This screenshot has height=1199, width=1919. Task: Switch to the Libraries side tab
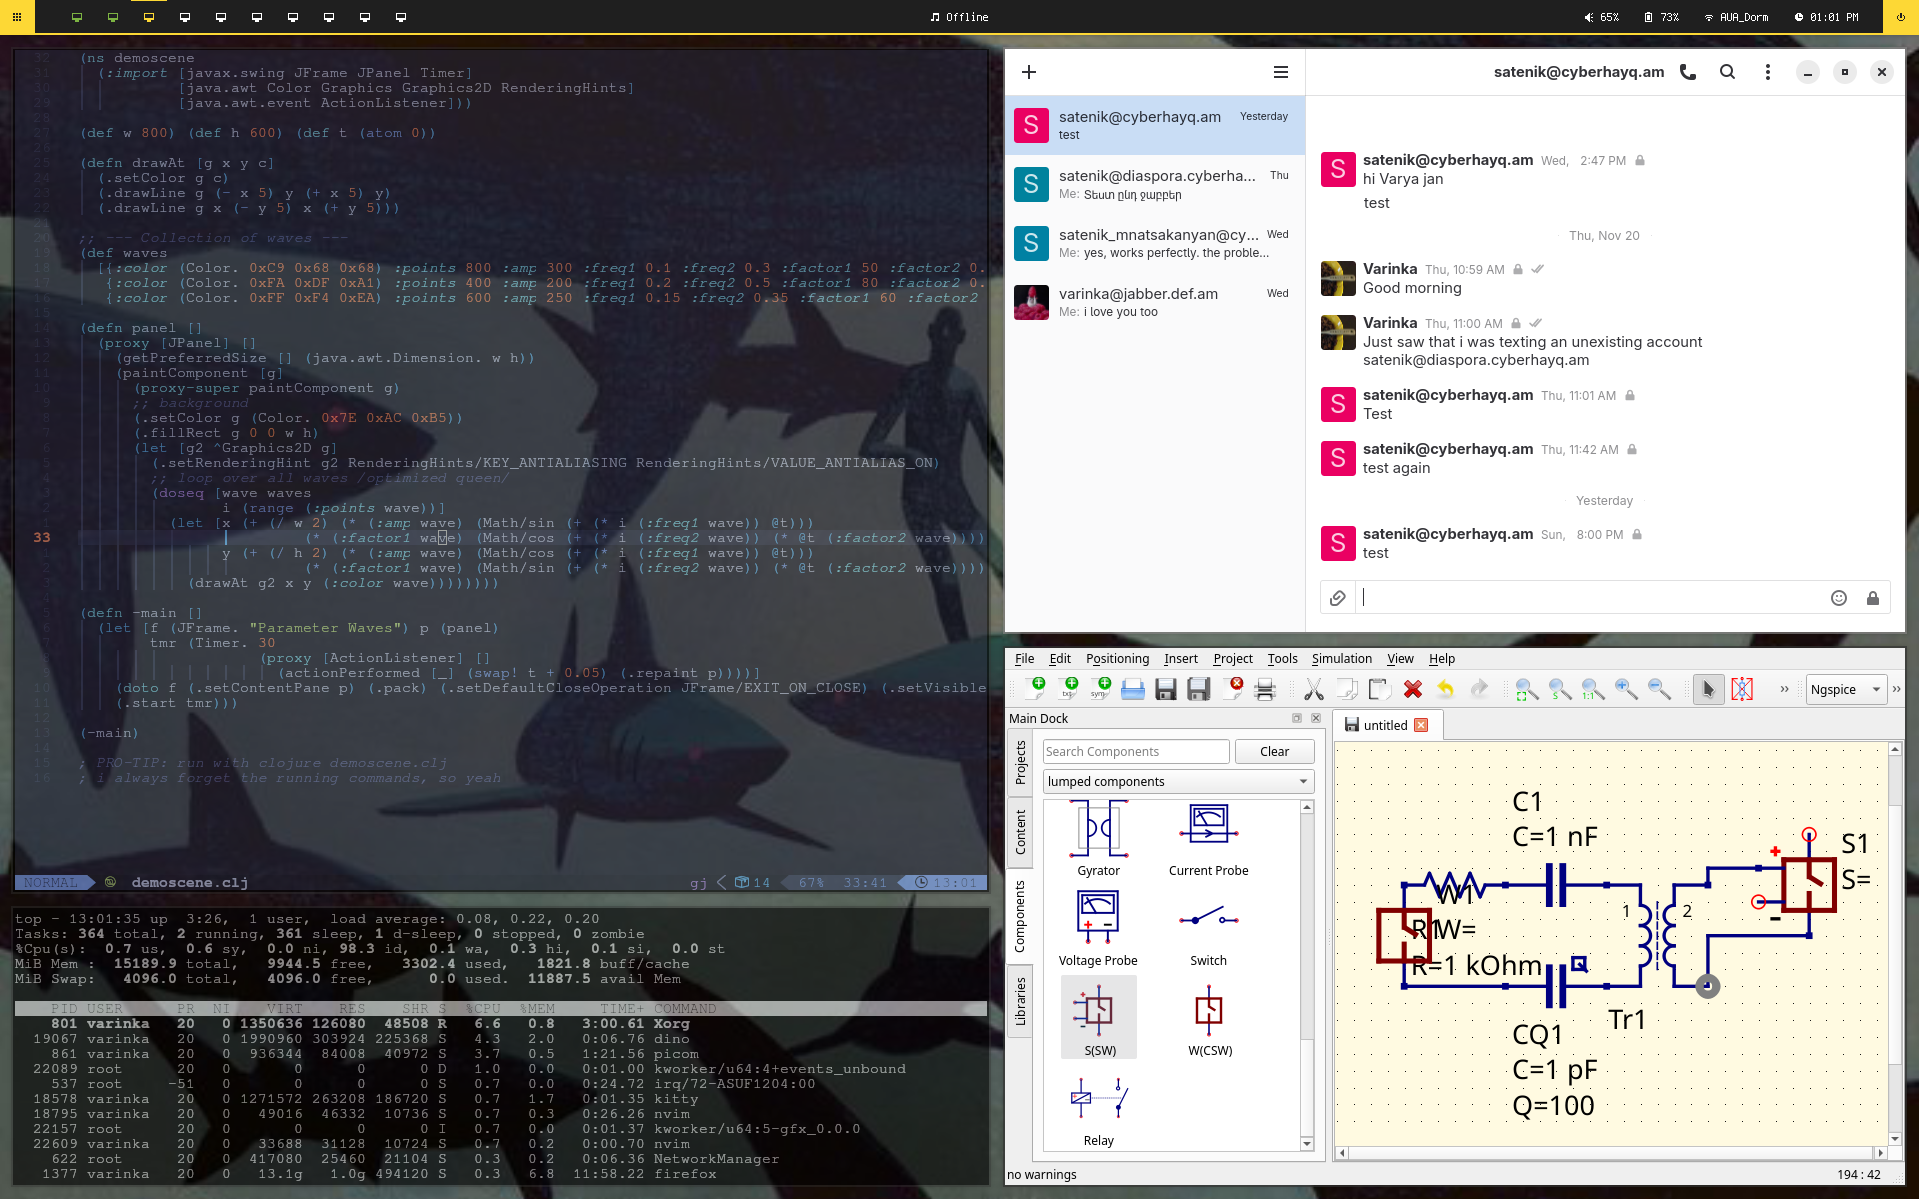coord(1020,1002)
